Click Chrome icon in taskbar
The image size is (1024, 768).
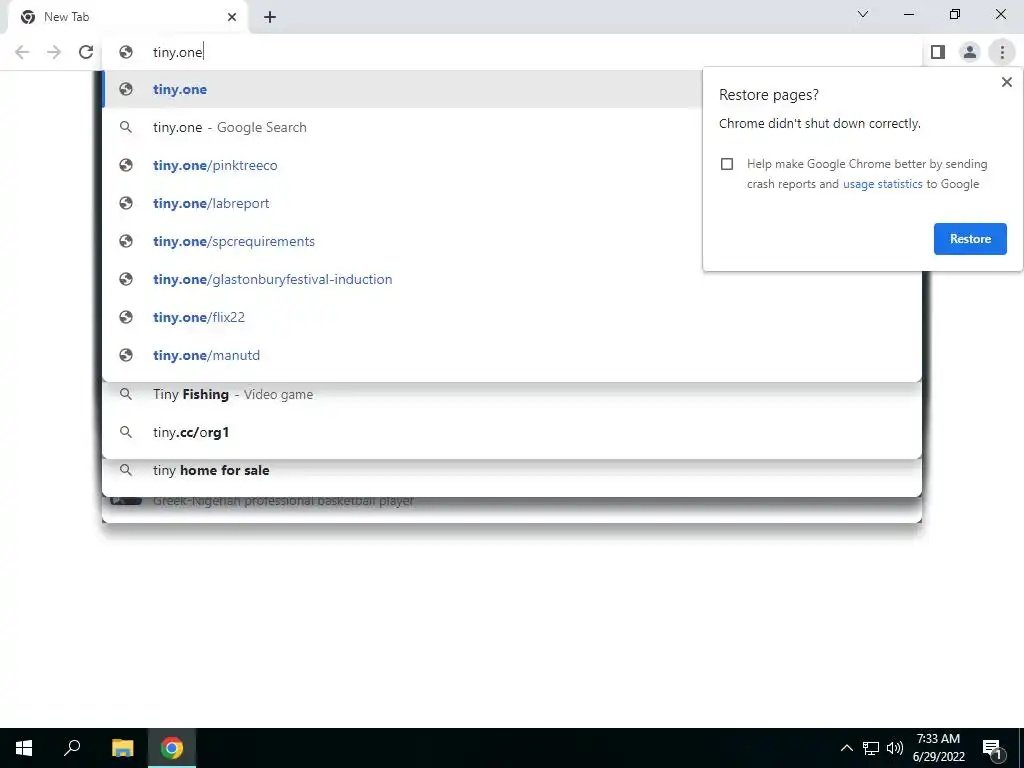[x=172, y=748]
